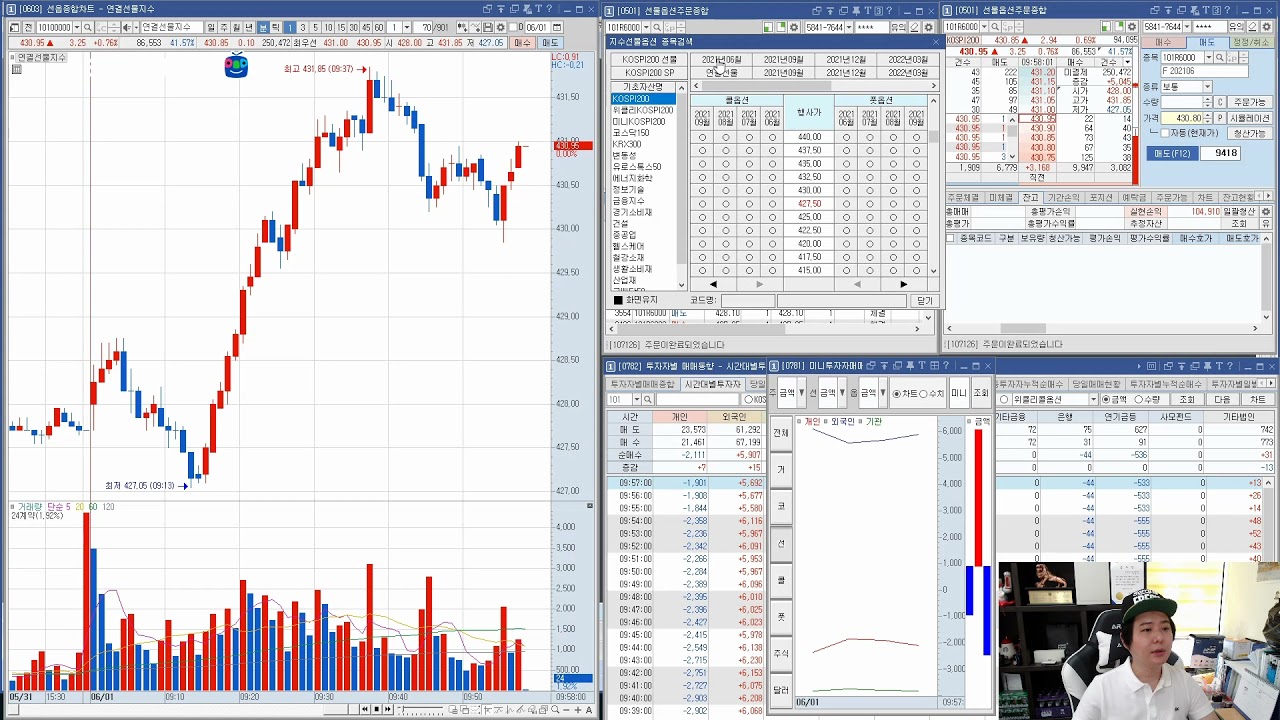Click the 청산가능 button
Image resolution: width=1280 pixels, height=720 pixels.
point(1250,133)
